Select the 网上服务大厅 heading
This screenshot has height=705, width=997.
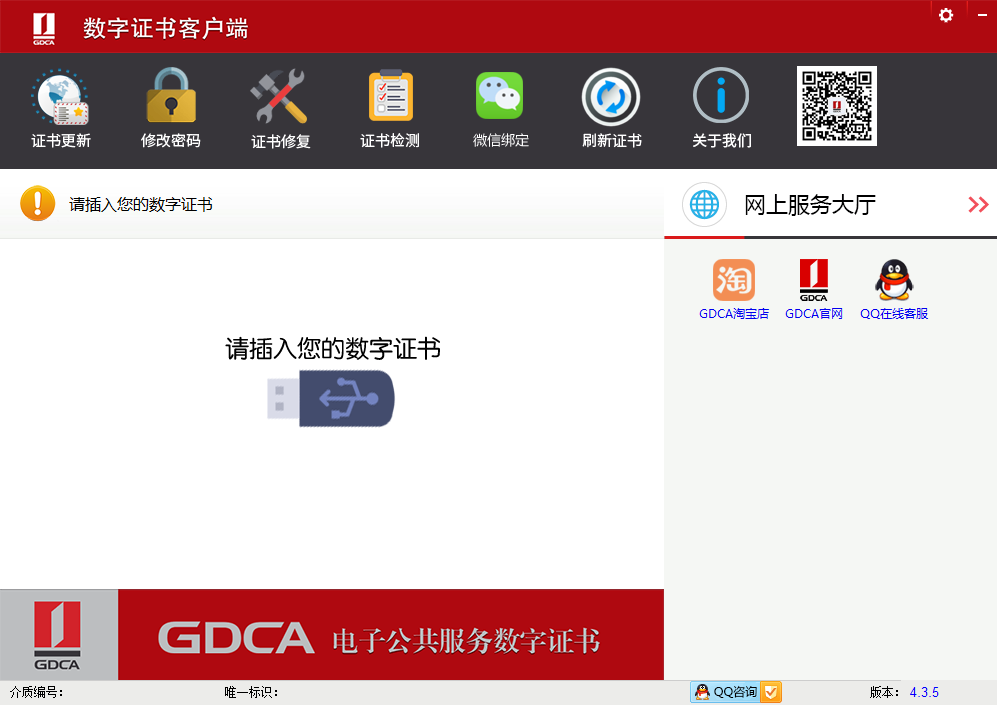click(x=809, y=205)
